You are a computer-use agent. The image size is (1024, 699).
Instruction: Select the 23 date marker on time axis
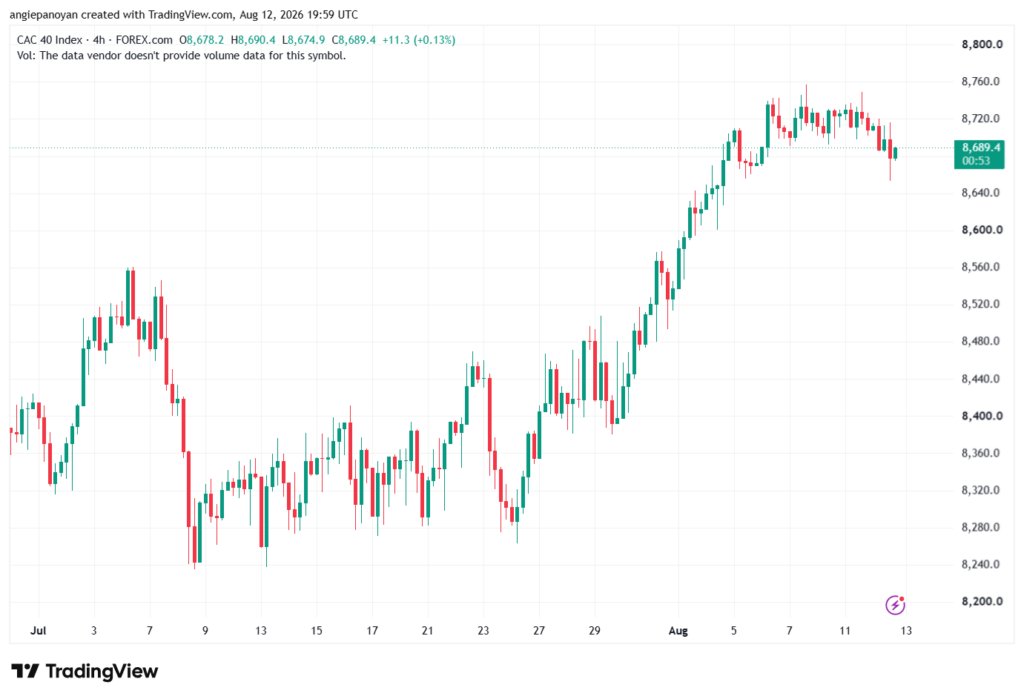pyautogui.click(x=483, y=630)
